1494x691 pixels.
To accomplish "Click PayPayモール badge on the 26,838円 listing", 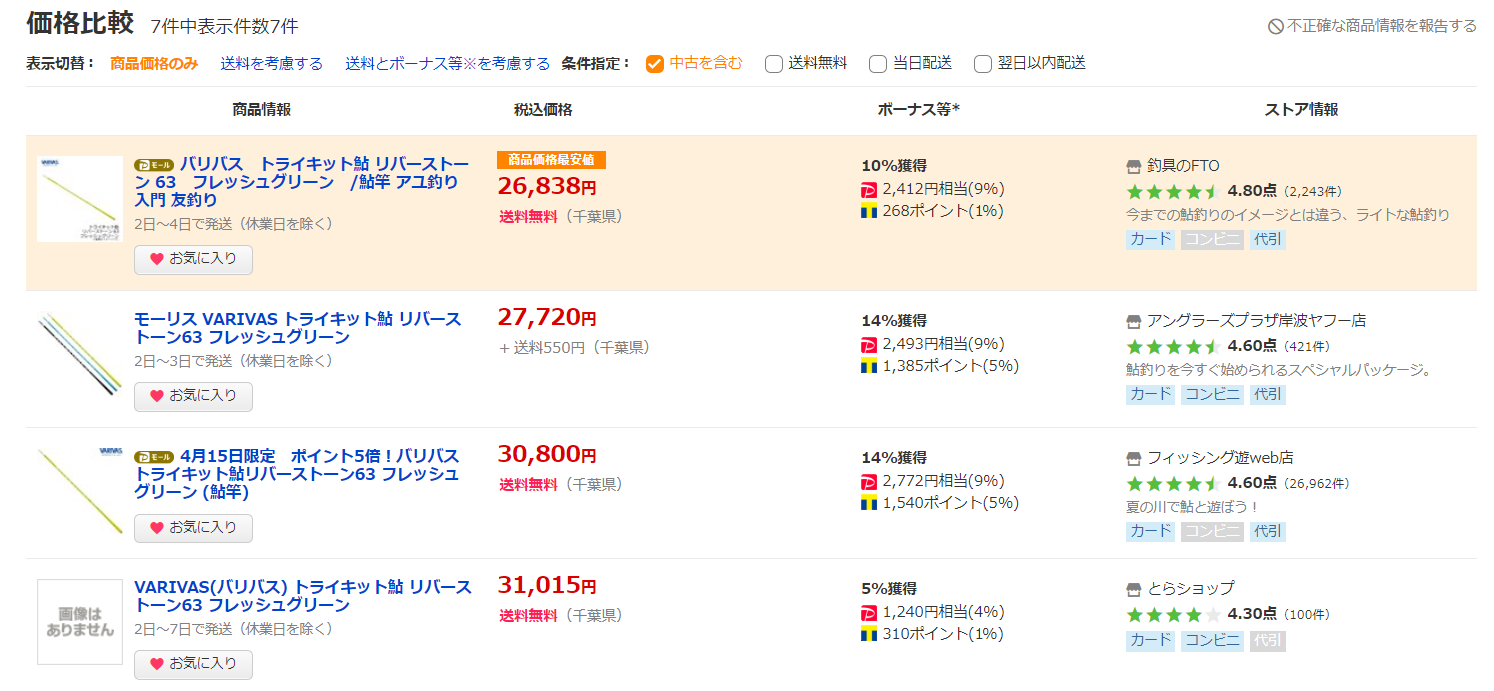I will pyautogui.click(x=154, y=165).
